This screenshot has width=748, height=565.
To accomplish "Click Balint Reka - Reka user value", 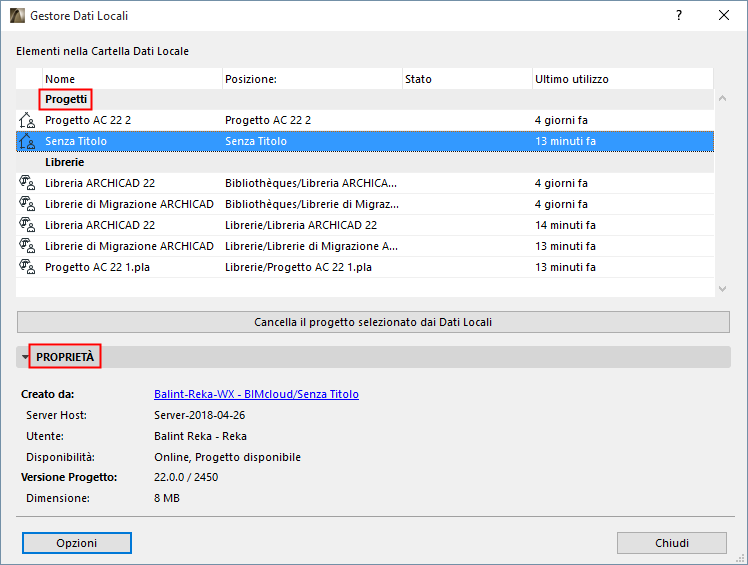I will coord(200,436).
